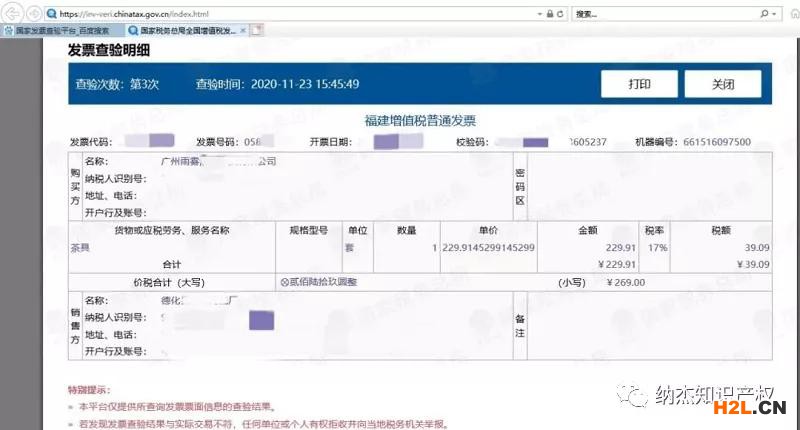Click the magnifier icon in search box
The width and height of the screenshot is (800, 430).
point(764,14)
